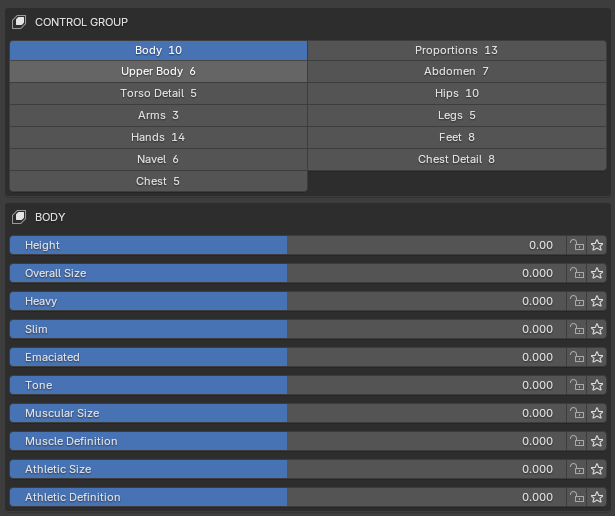Click the Body panel header icon

19,217
